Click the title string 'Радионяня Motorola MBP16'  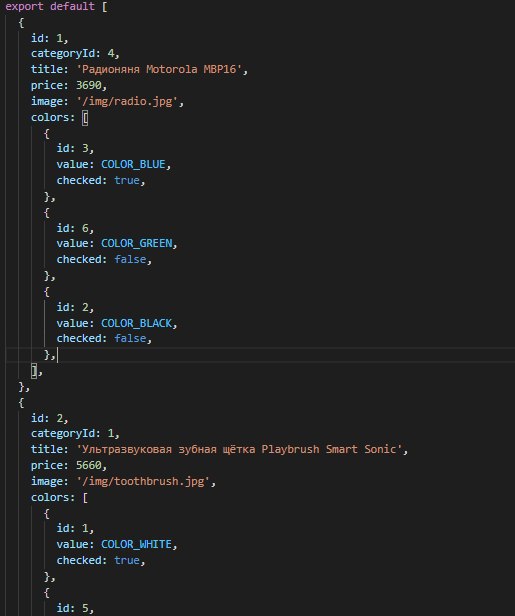159,70
